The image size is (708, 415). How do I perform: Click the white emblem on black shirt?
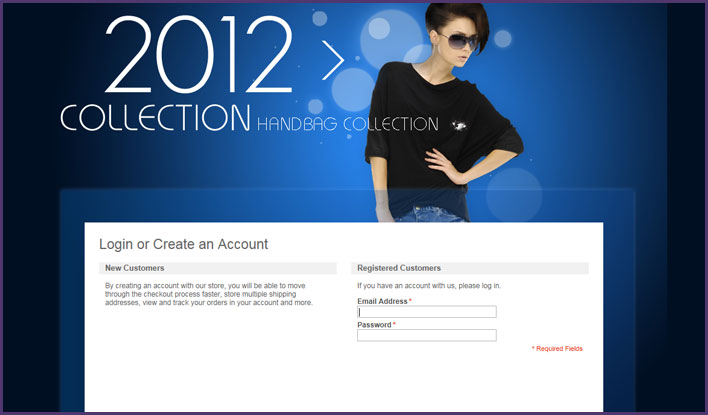pos(459,126)
